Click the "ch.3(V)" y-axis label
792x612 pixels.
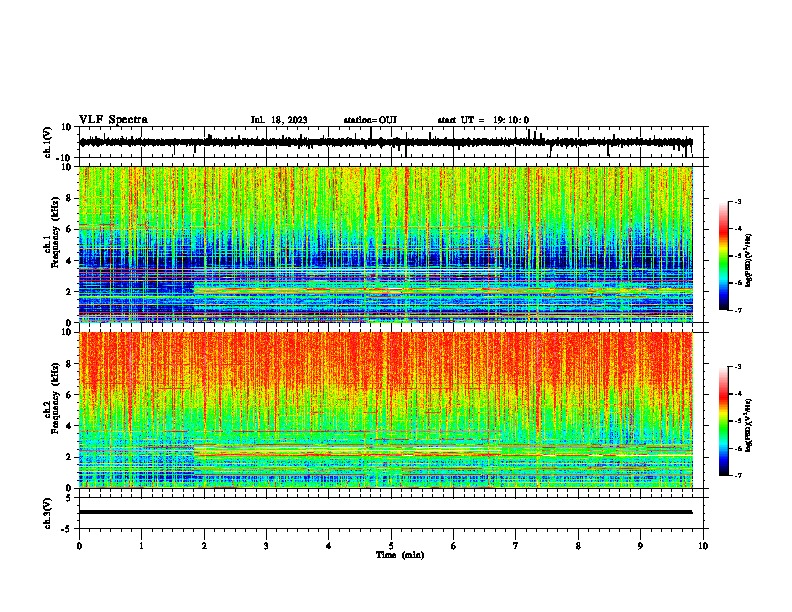48,514
